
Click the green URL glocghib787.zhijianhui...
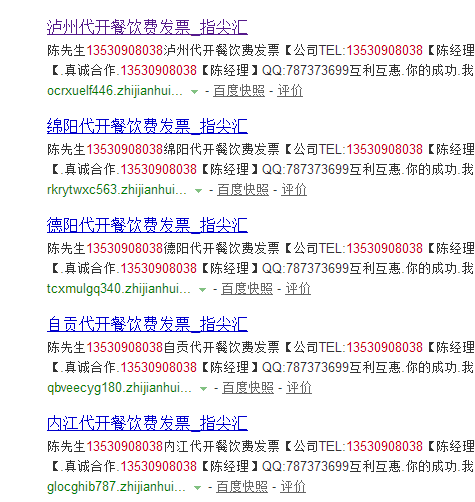click(x=117, y=487)
